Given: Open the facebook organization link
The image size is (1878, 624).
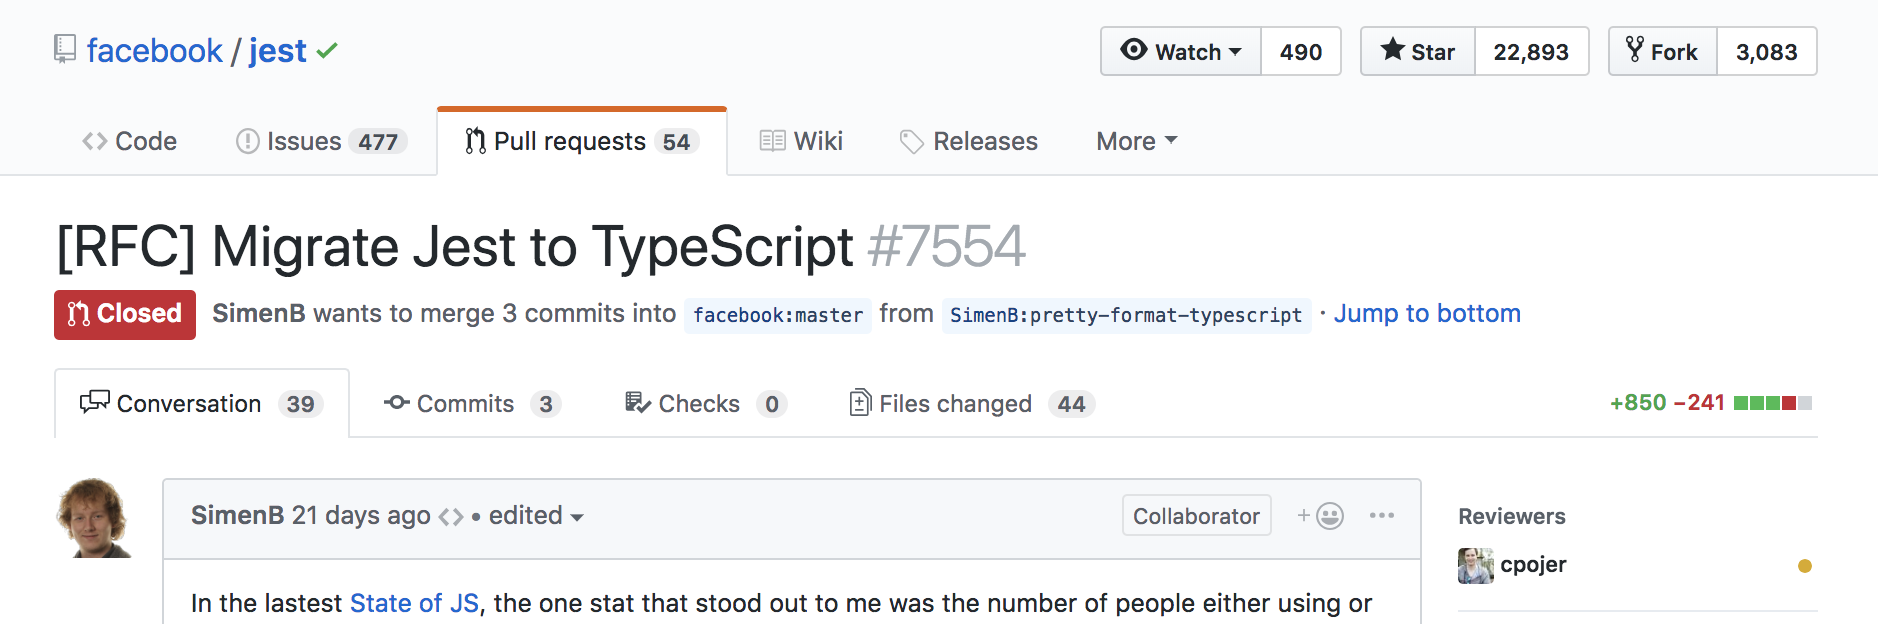Looking at the screenshot, I should 155,50.
